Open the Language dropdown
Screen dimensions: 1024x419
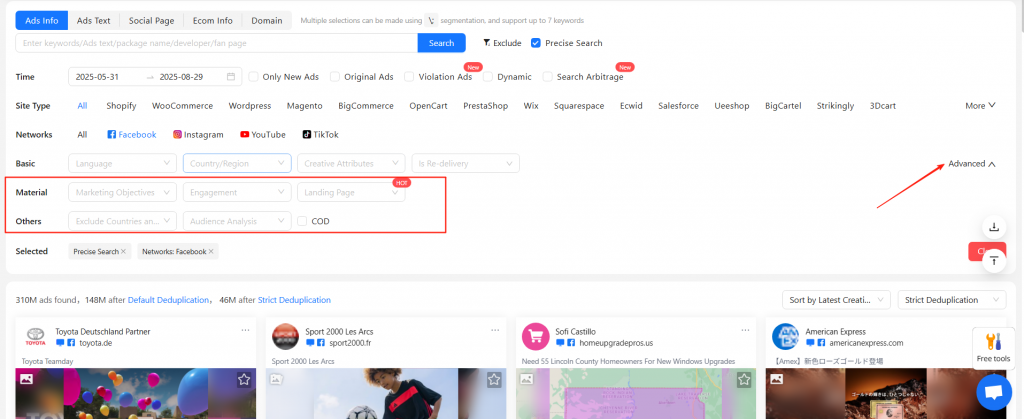pos(122,163)
